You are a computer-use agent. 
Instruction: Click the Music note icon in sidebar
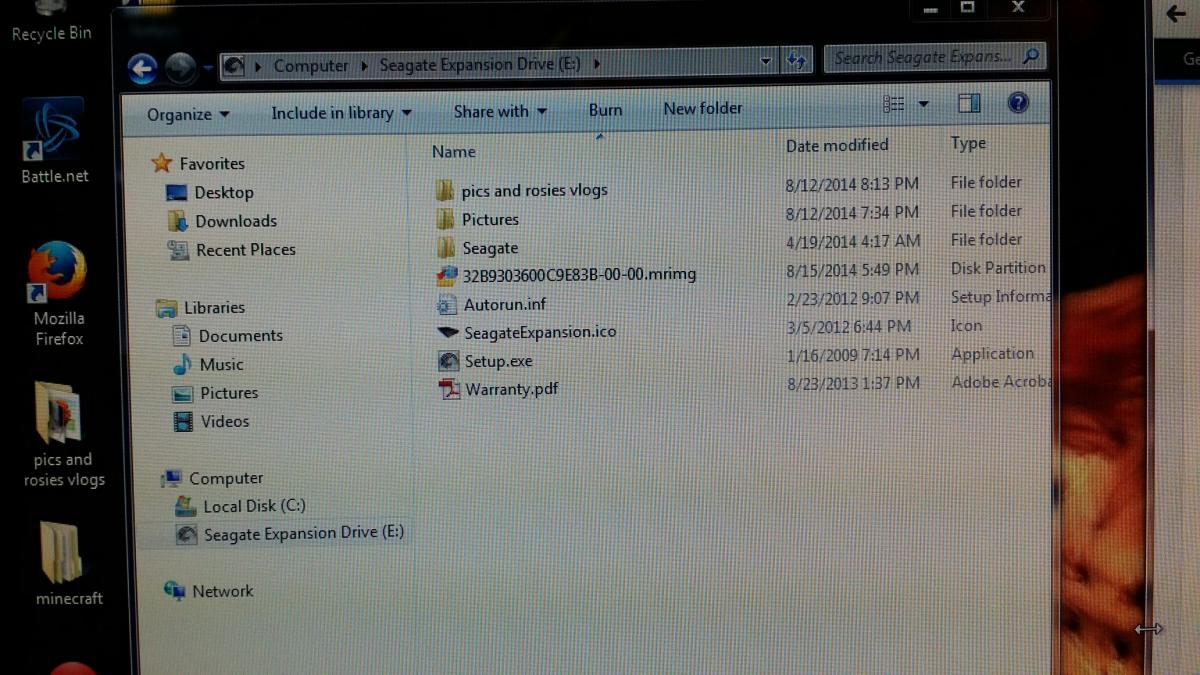pyautogui.click(x=182, y=365)
